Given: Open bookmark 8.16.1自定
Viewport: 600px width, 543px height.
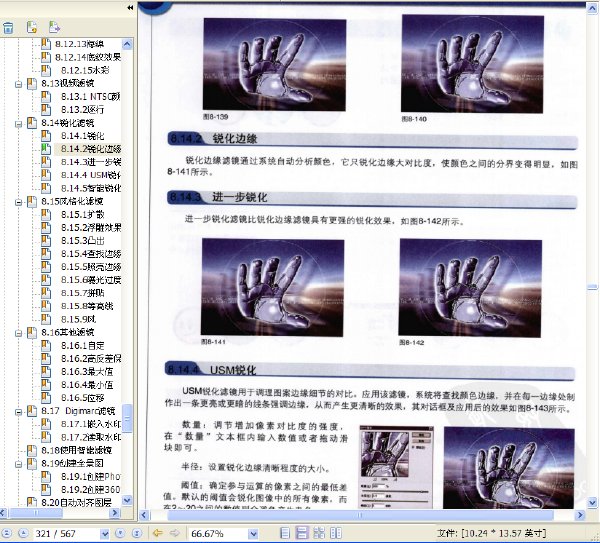Looking at the screenshot, I should tap(82, 345).
